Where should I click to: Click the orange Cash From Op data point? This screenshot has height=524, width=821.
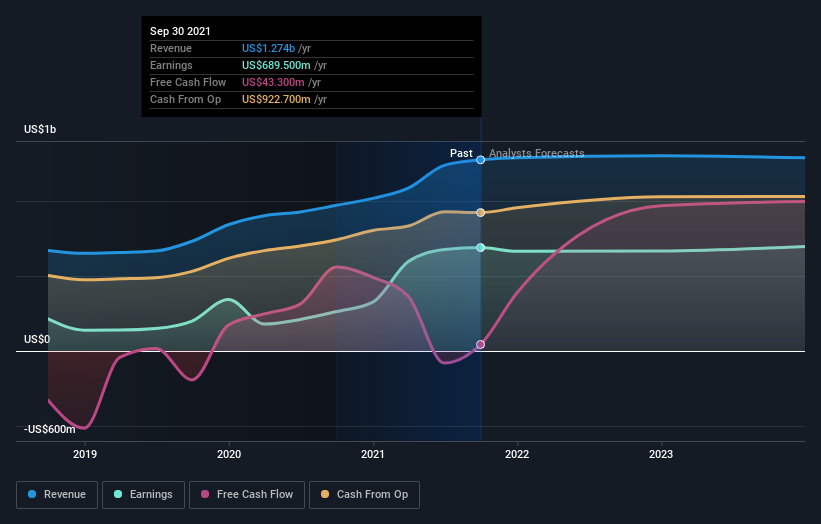pyautogui.click(x=480, y=213)
